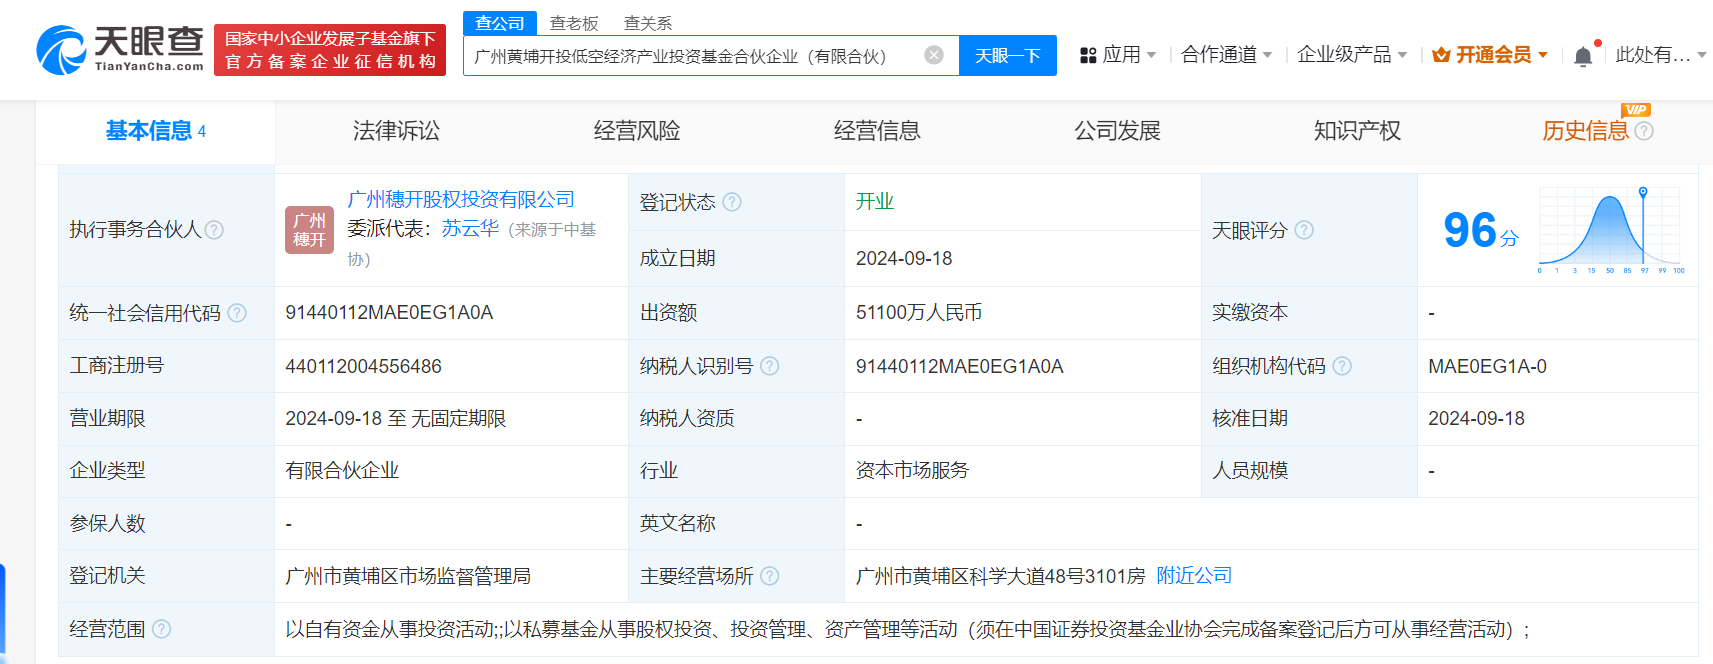Select the 经营范围 description text
This screenshot has height=664, width=1713.
pos(907,629)
